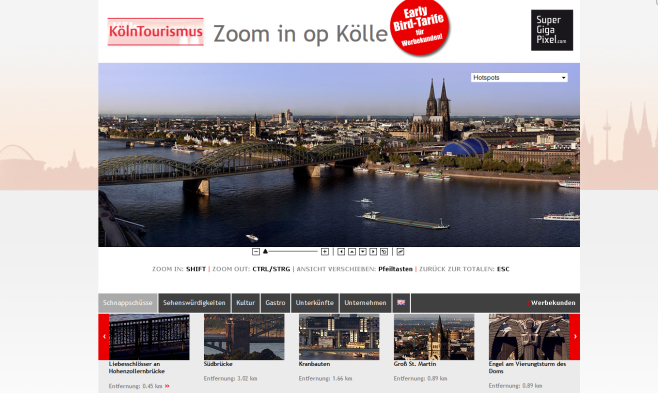Switch to the Gastro tab
Viewport: 658px width, 393px height.
tap(275, 302)
